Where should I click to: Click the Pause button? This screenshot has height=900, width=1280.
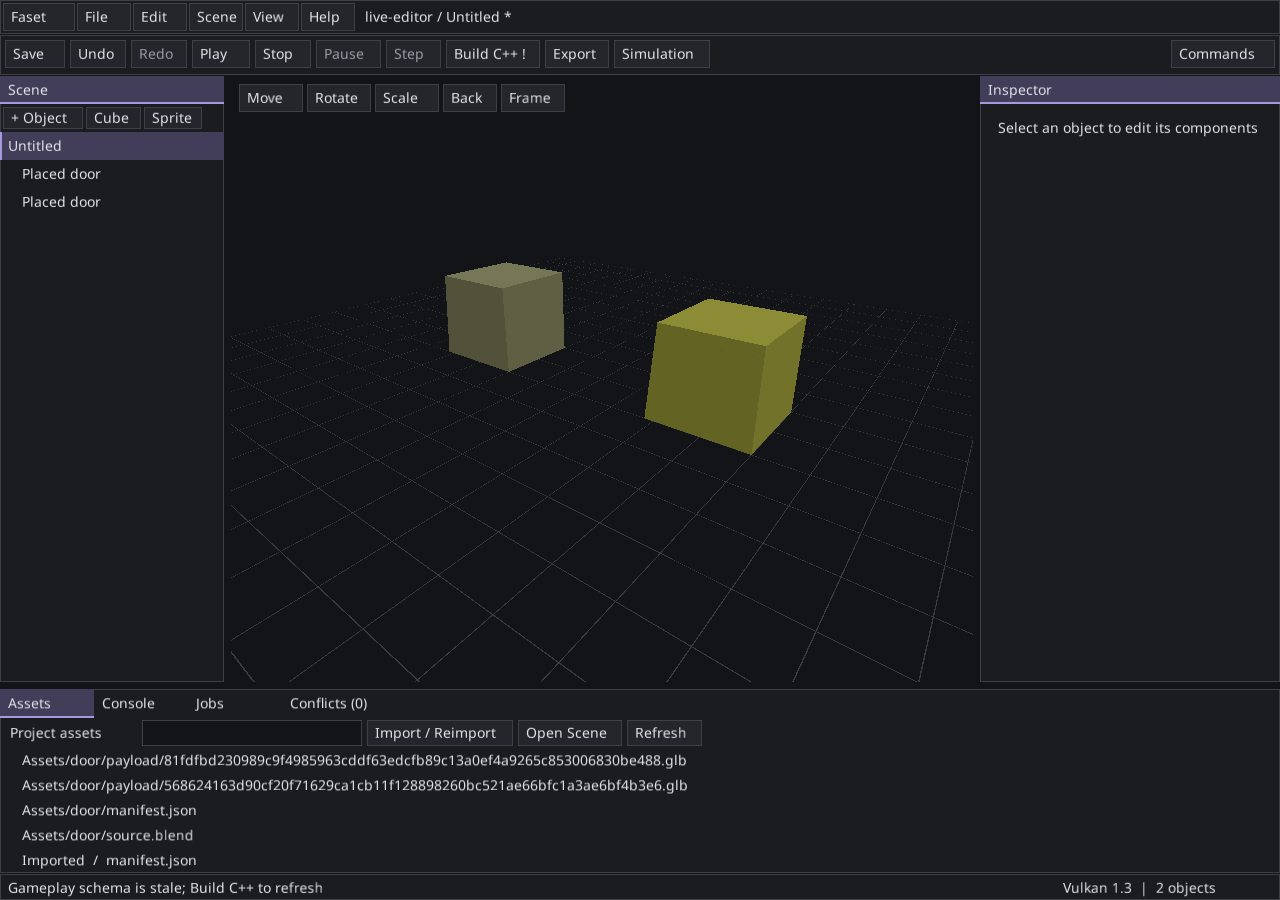348,54
